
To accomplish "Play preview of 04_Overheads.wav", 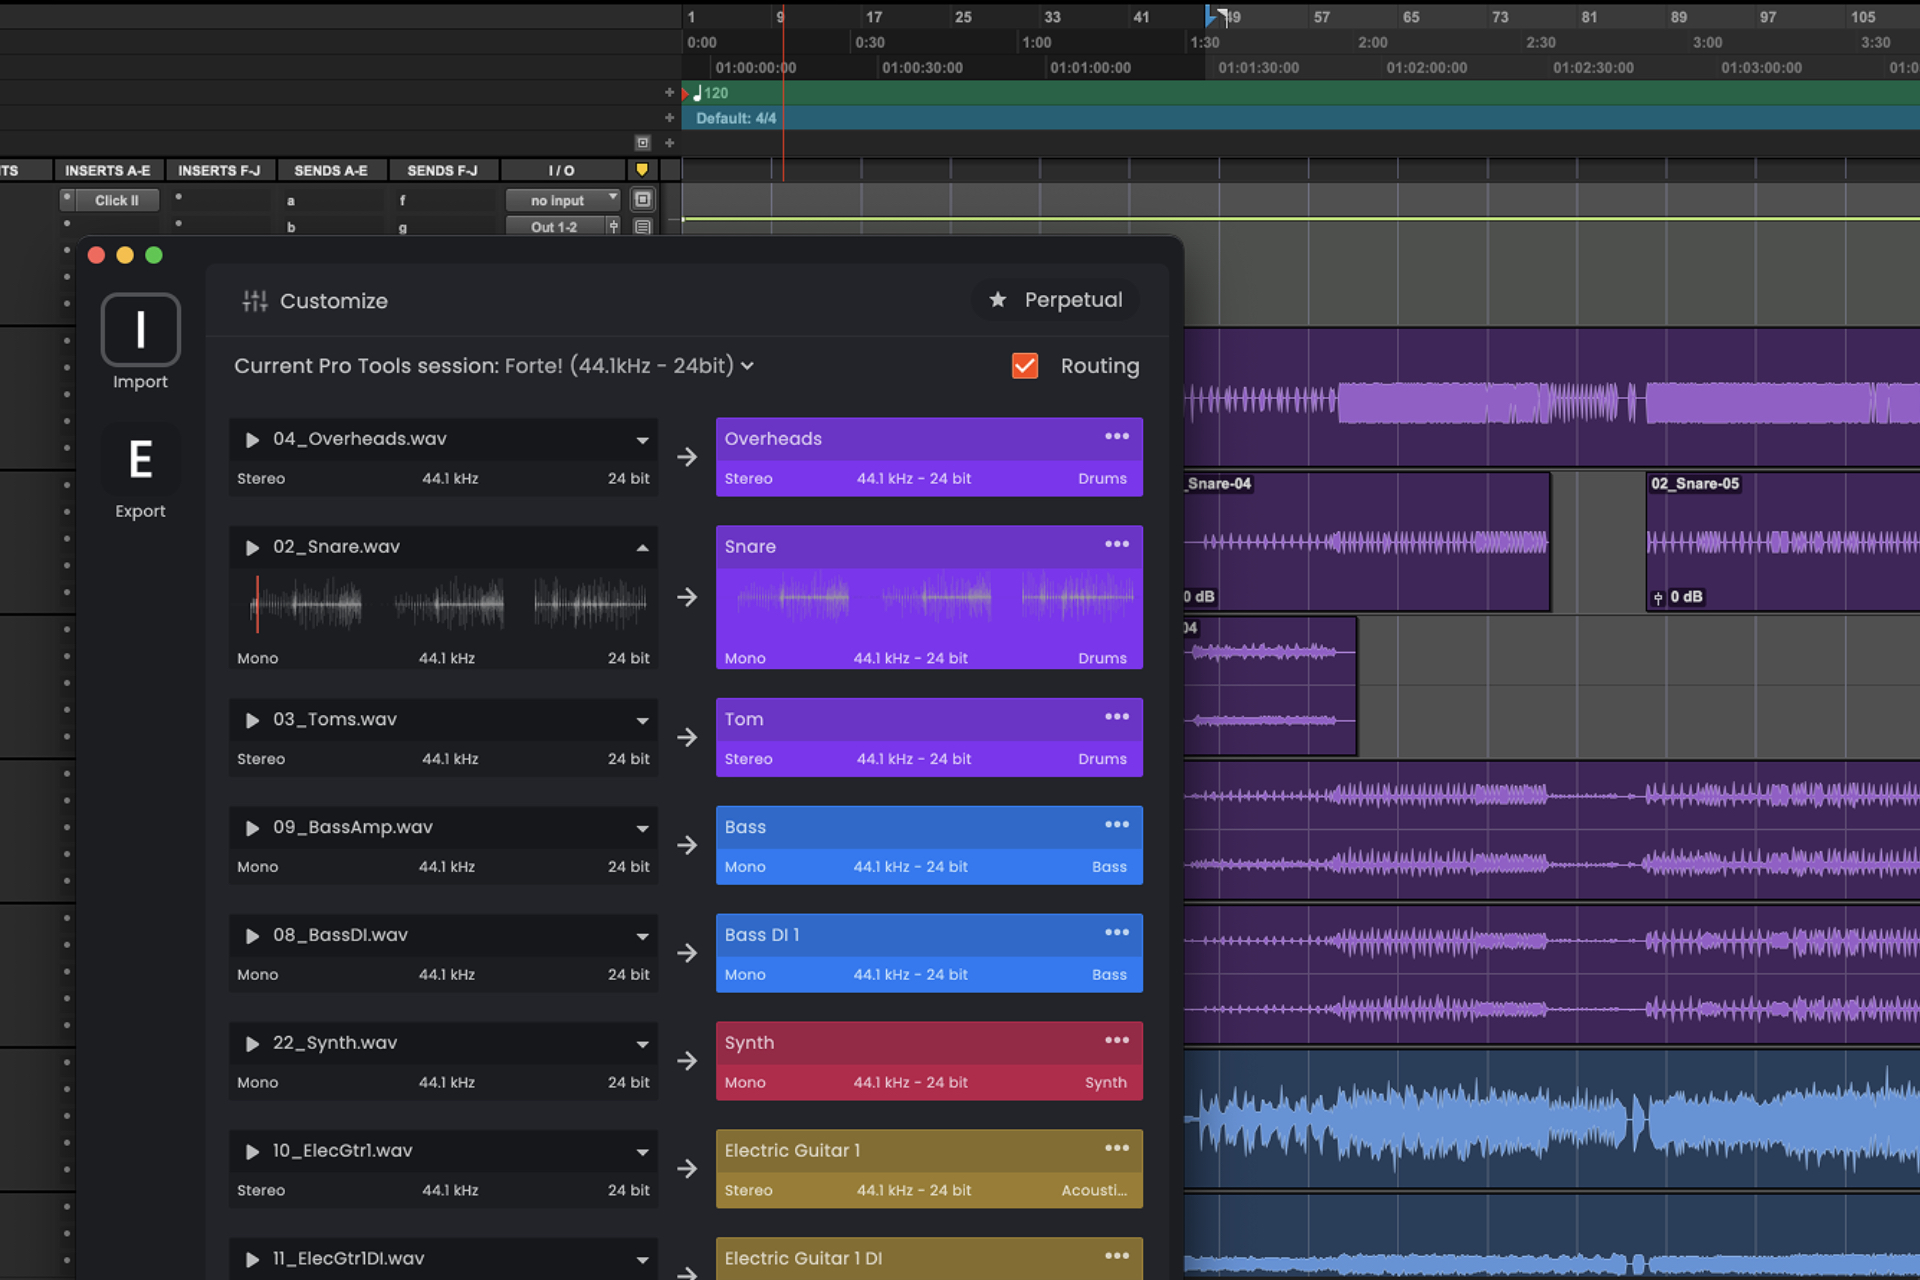I will (252, 440).
